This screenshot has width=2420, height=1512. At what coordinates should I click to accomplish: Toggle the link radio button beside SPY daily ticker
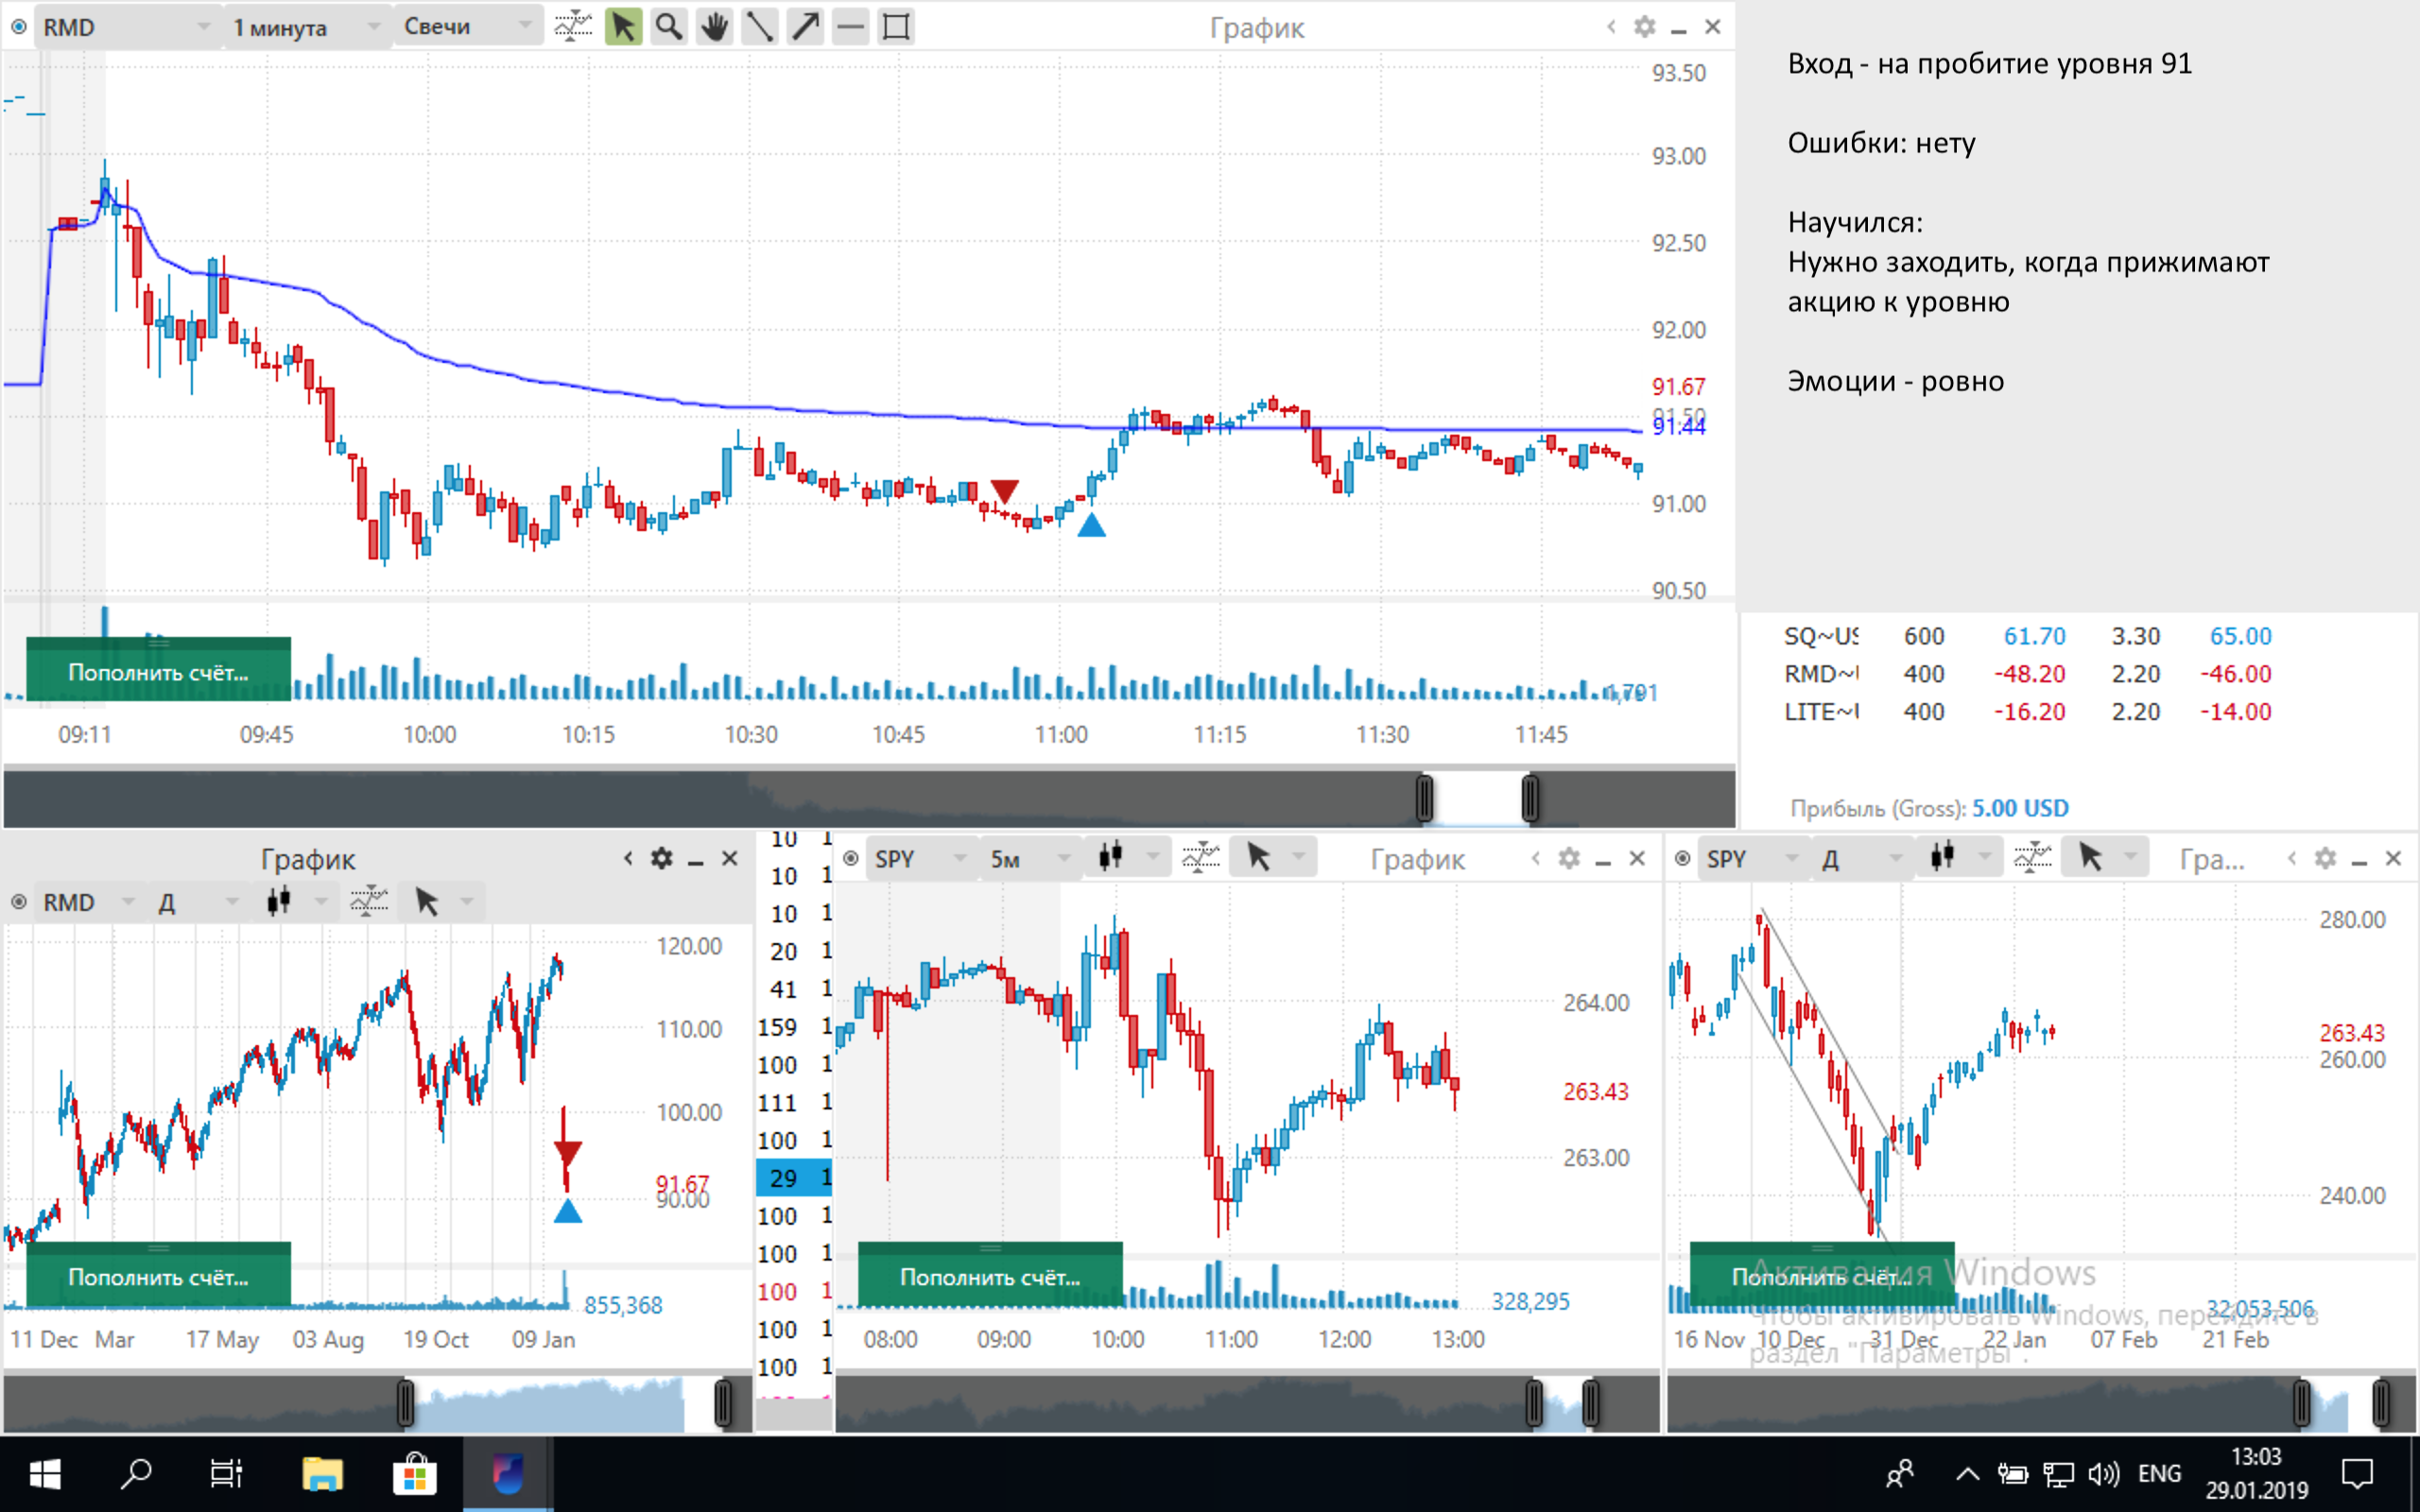coord(1682,858)
